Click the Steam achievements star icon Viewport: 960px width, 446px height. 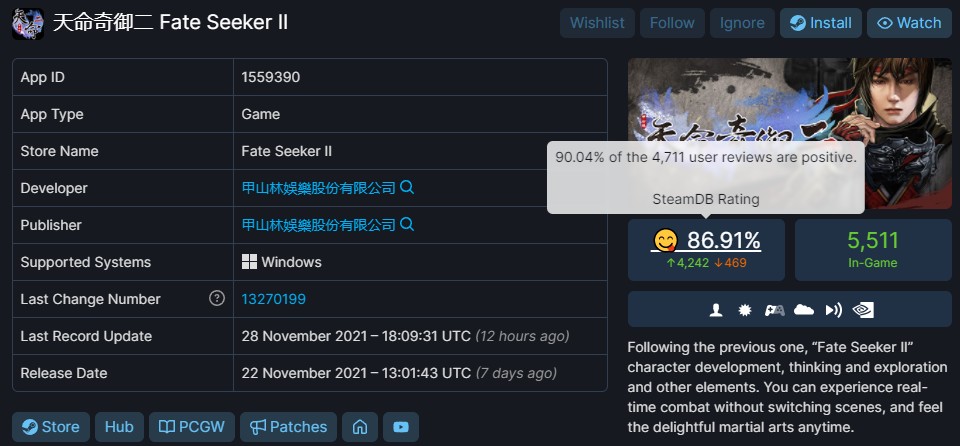click(x=744, y=310)
